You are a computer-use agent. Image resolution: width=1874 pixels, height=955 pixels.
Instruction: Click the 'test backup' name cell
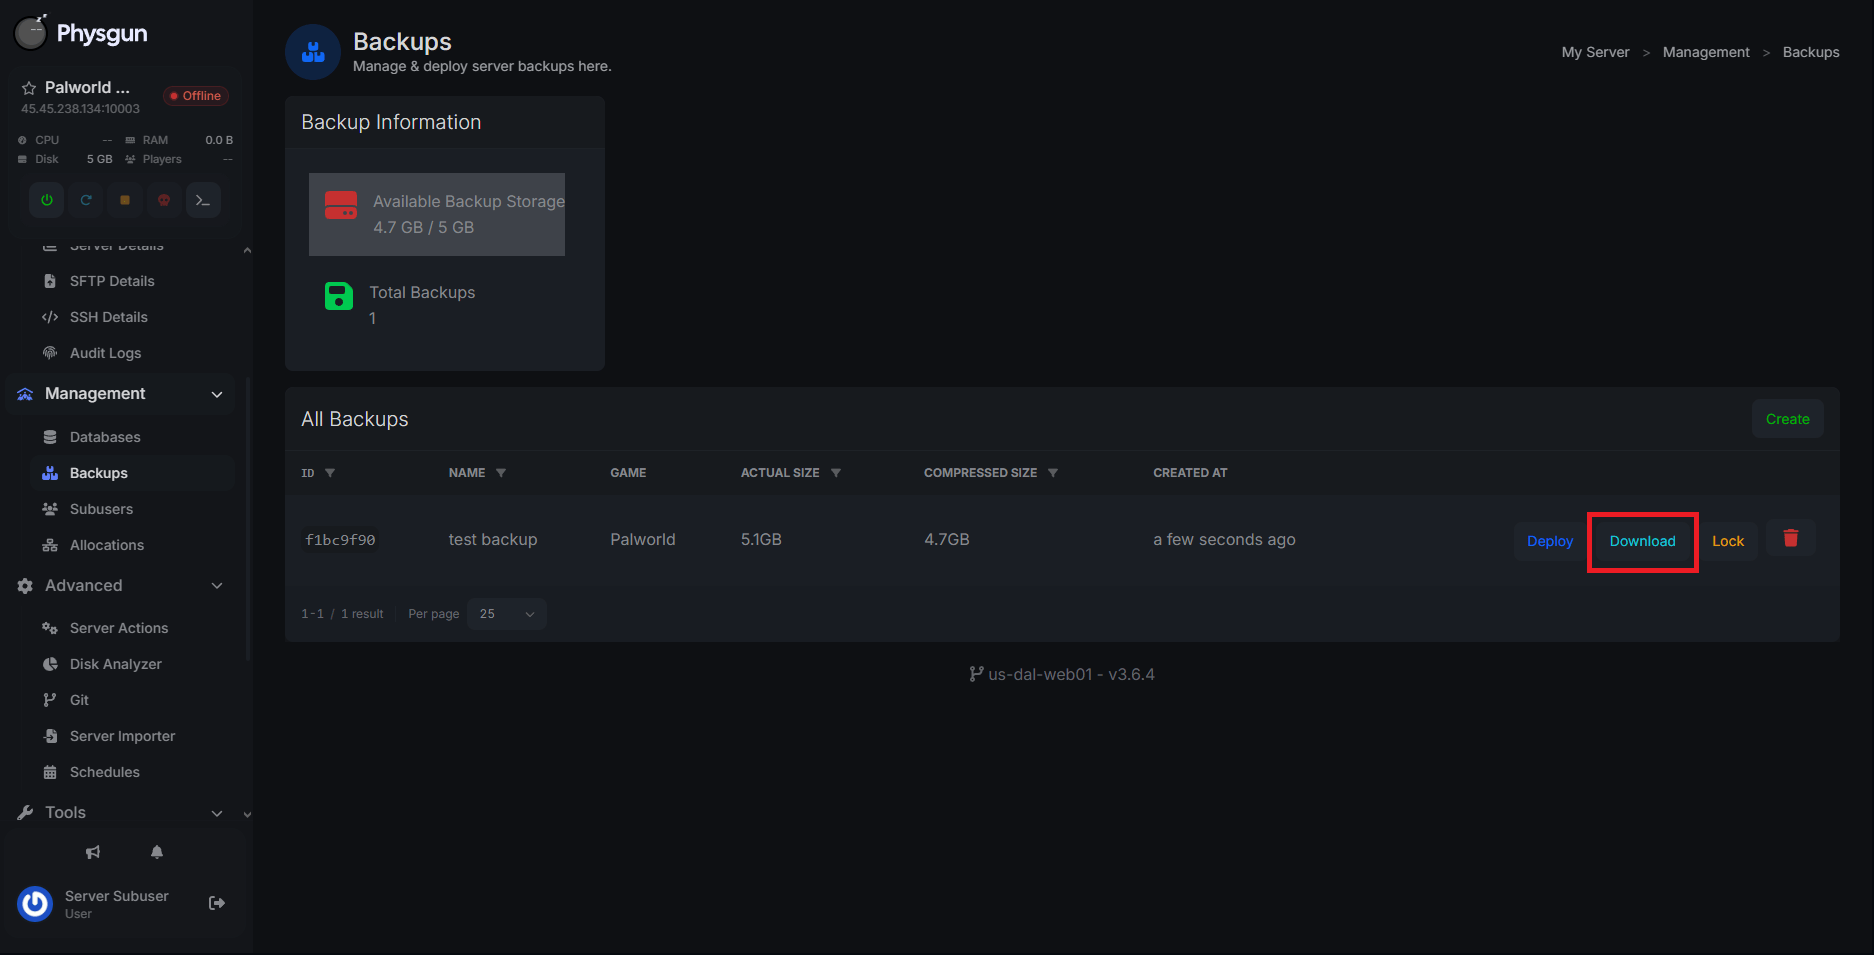pyautogui.click(x=493, y=540)
